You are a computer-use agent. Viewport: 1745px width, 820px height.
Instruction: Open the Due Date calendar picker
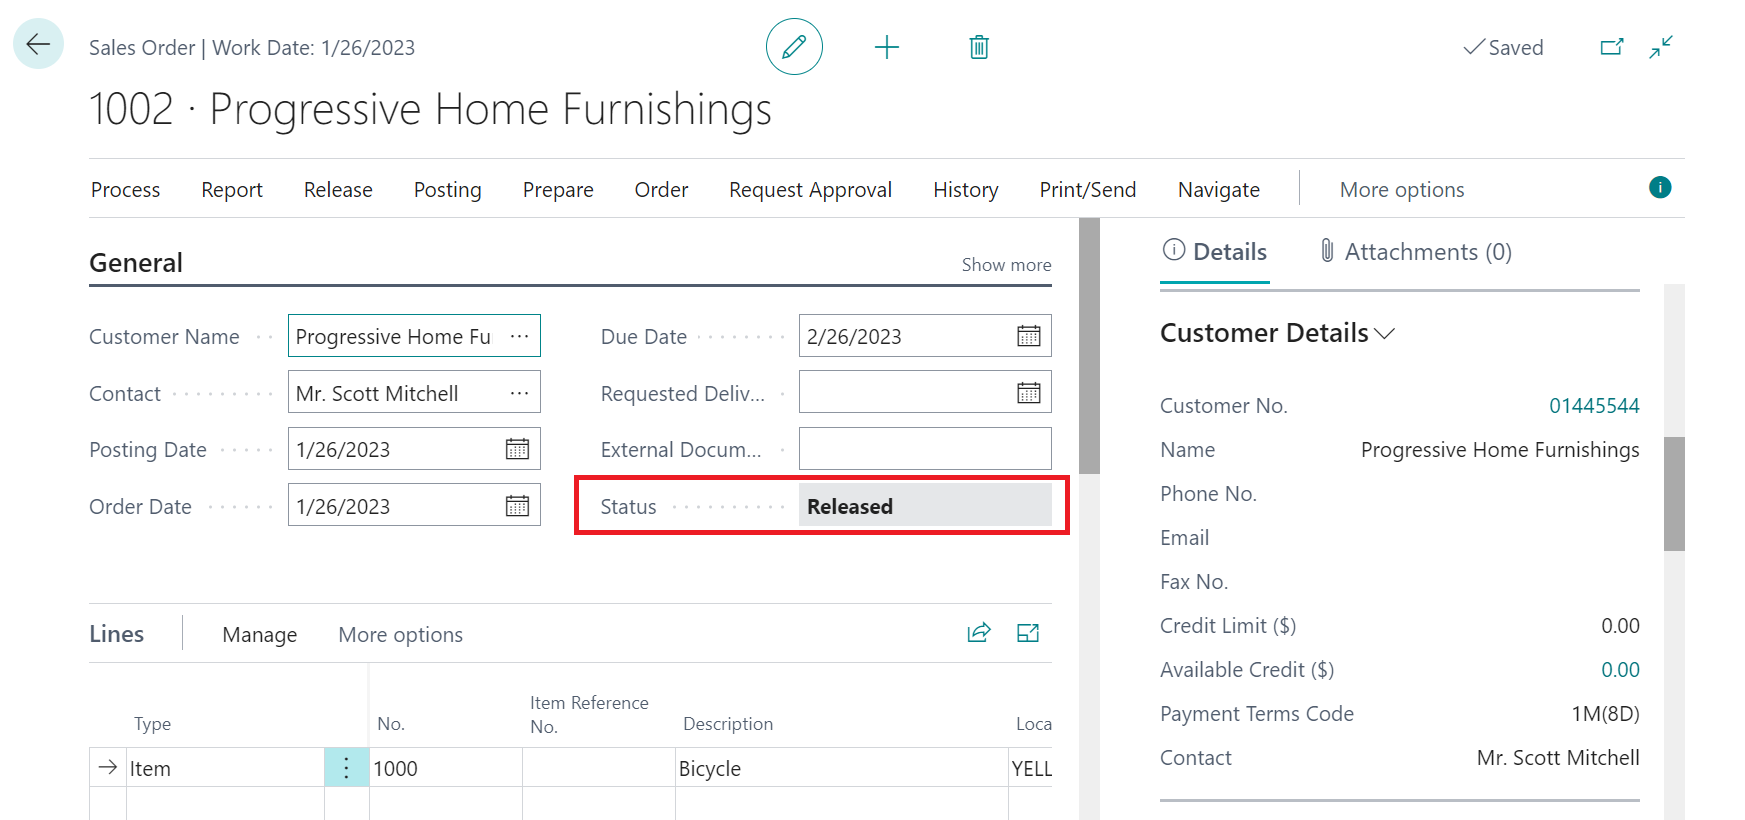(x=1028, y=336)
